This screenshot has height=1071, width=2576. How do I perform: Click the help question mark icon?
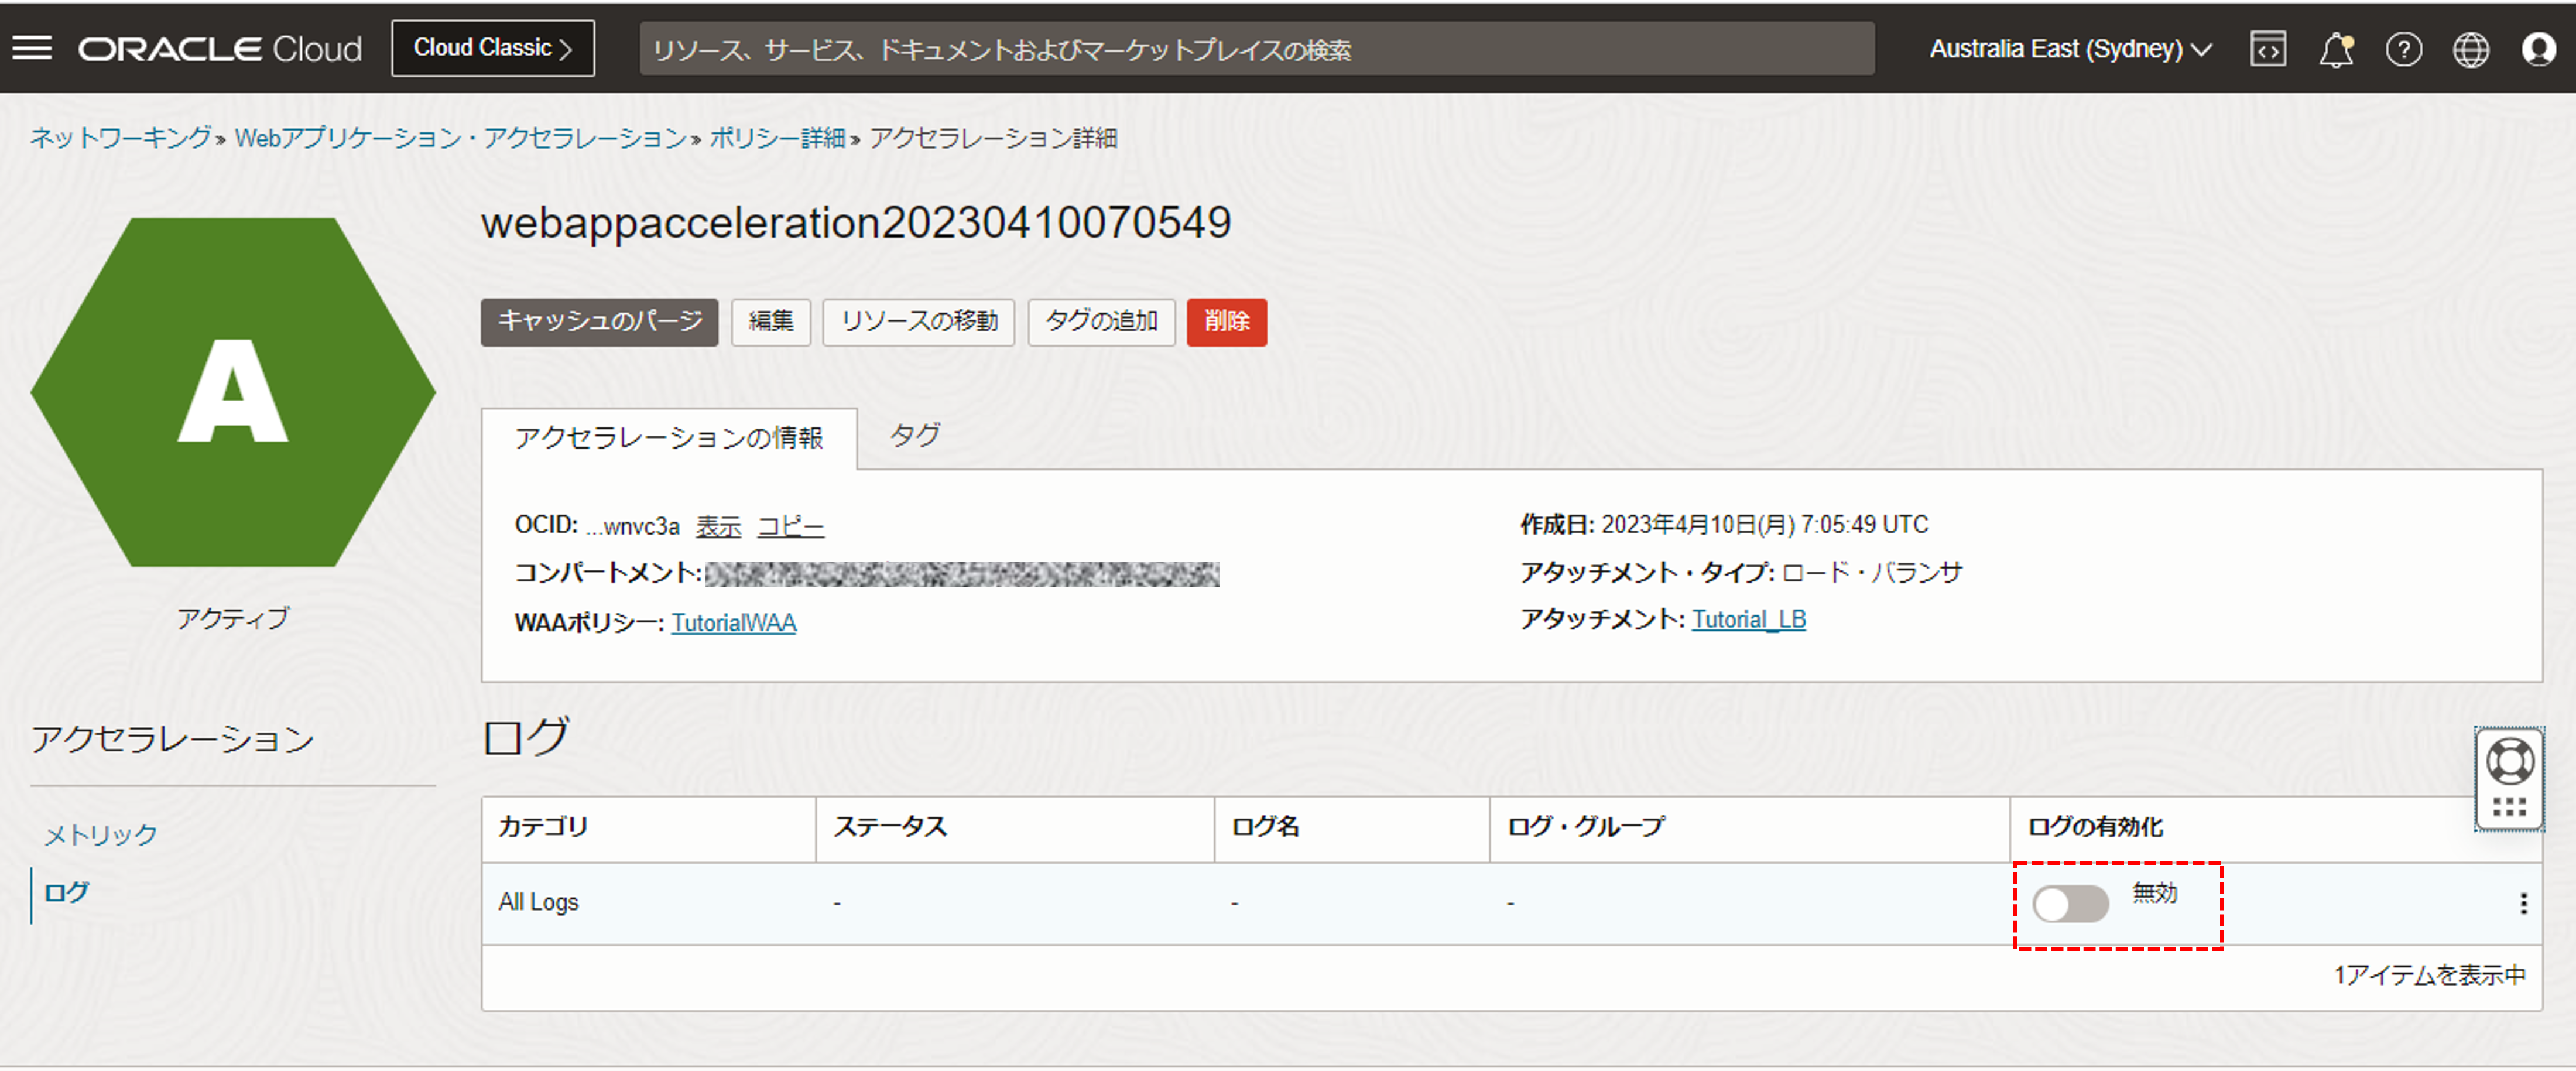(x=2403, y=49)
